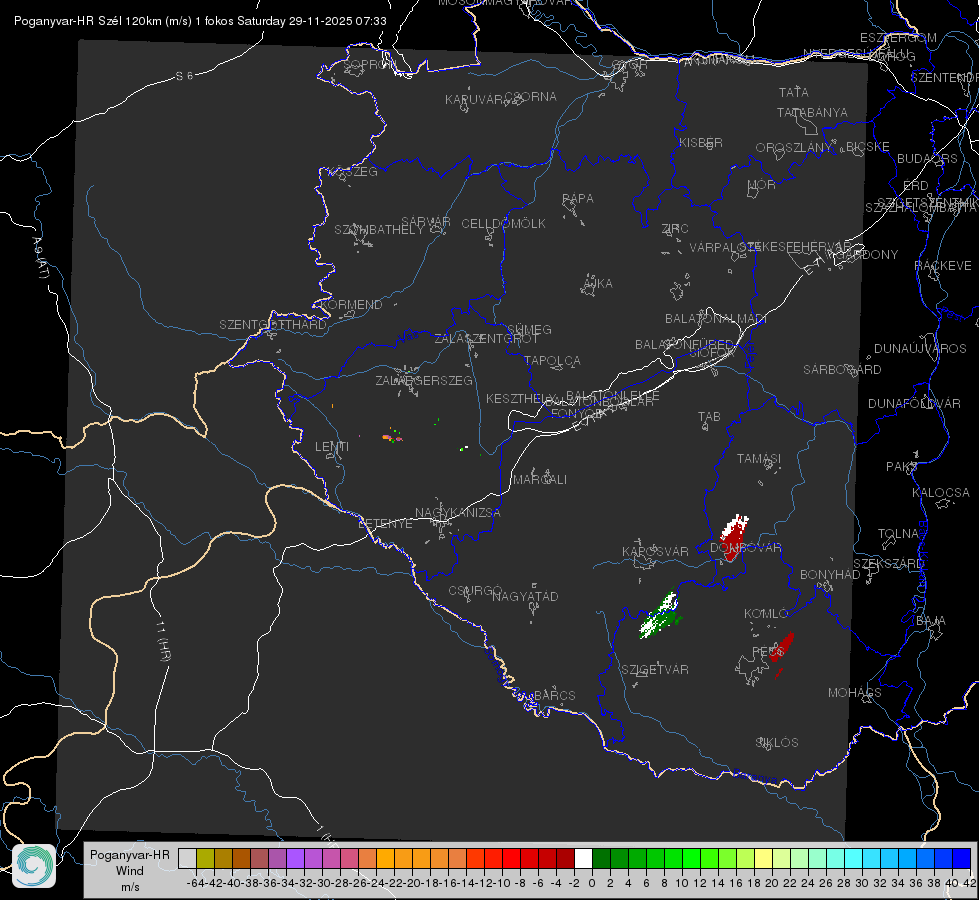The image size is (979, 900).
Task: Click the SÁRBOGÁRD city label
Action: coord(842,370)
